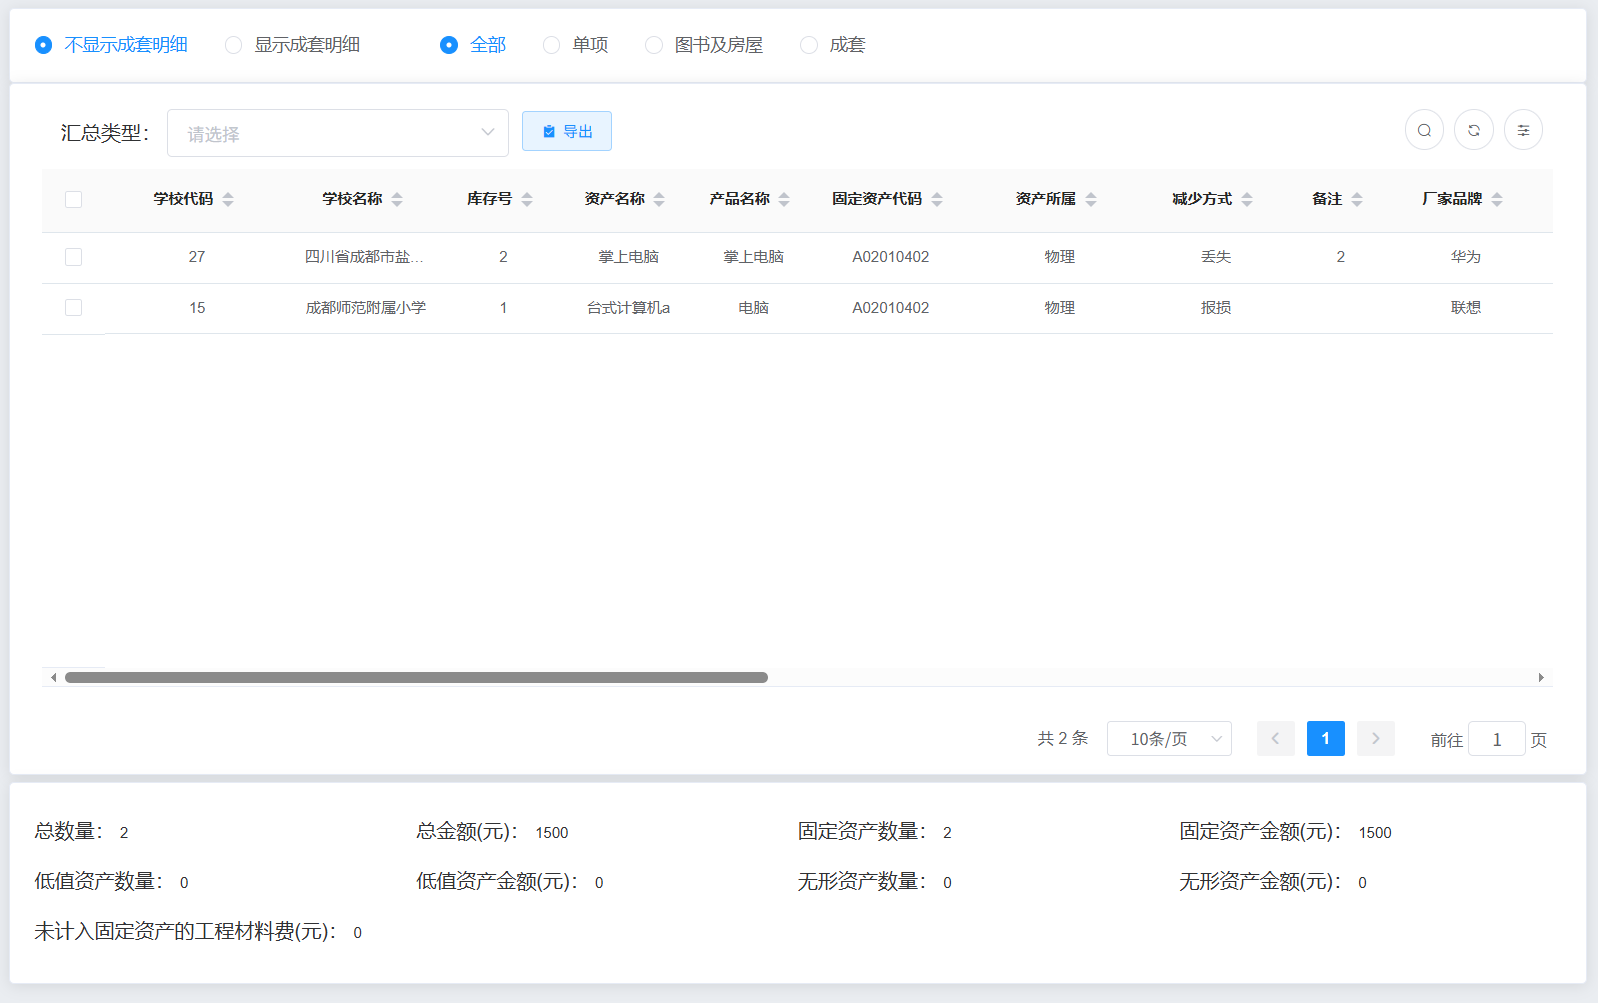1598x1003 pixels.
Task: Check the select-all header checkbox
Action: (73, 199)
